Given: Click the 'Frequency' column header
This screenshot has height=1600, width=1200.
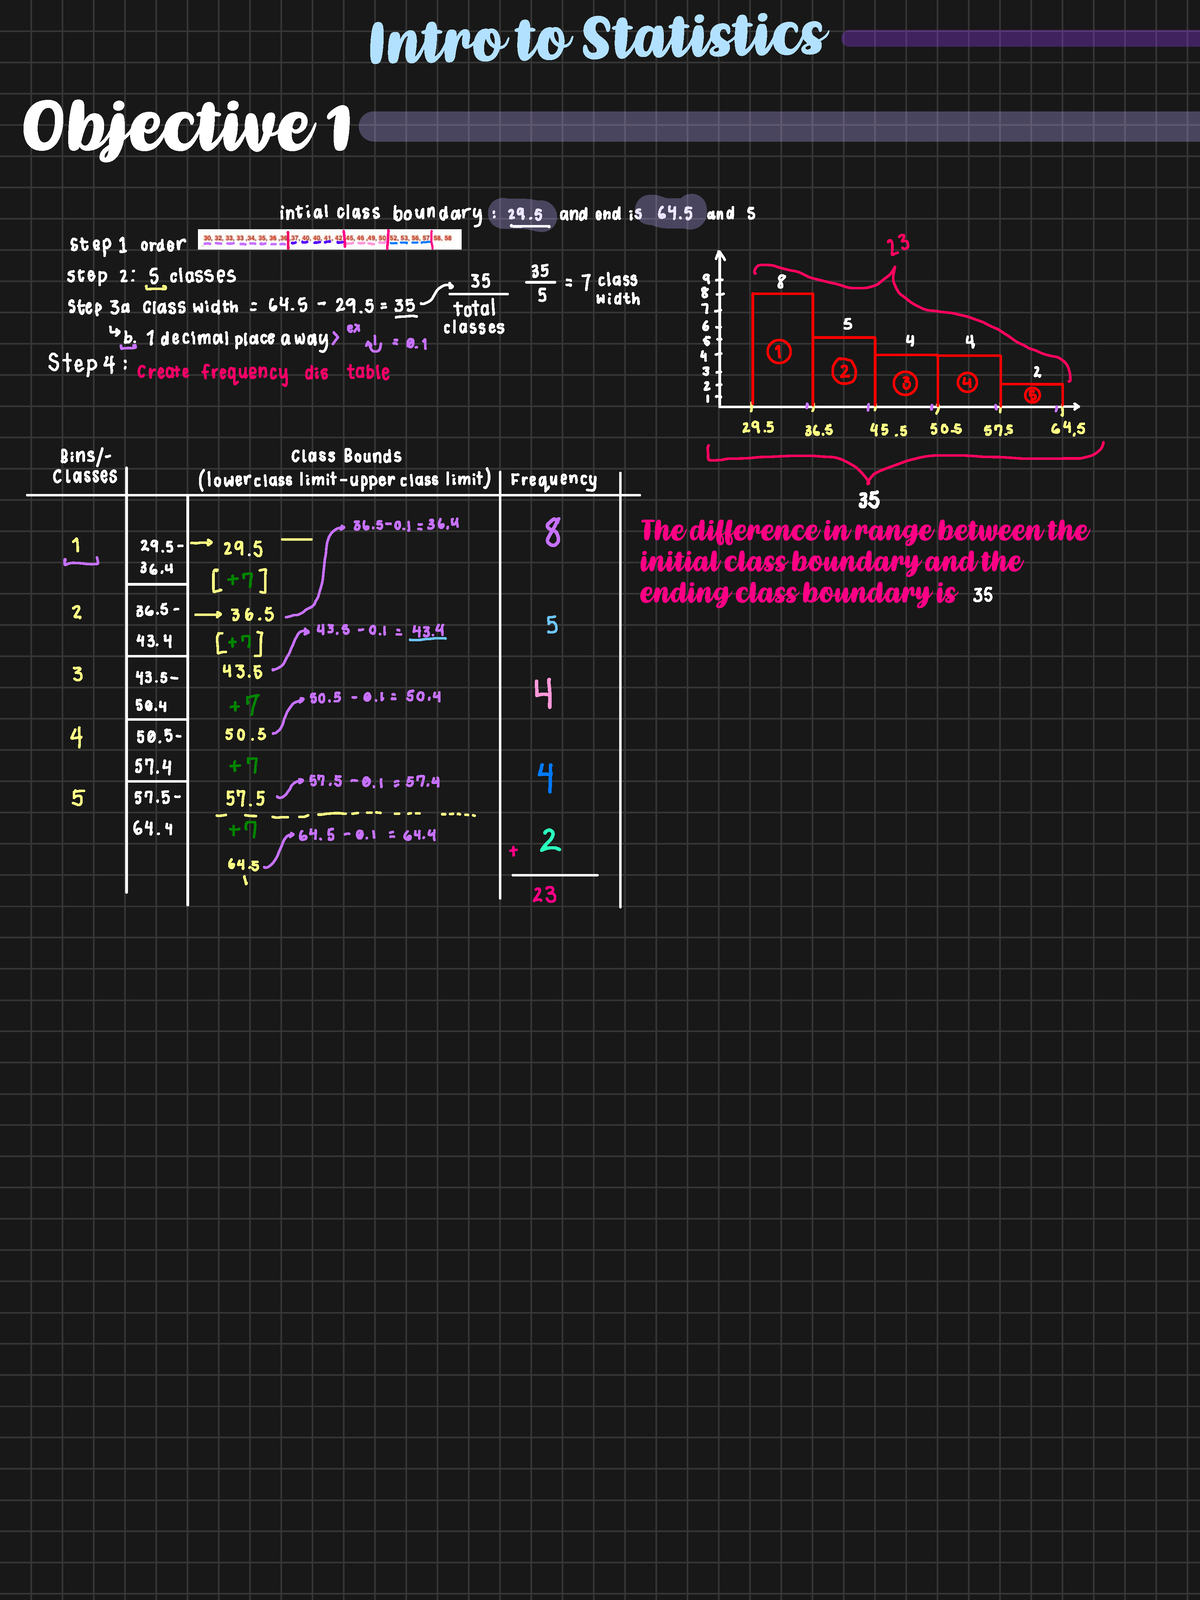Looking at the screenshot, I should tap(553, 480).
